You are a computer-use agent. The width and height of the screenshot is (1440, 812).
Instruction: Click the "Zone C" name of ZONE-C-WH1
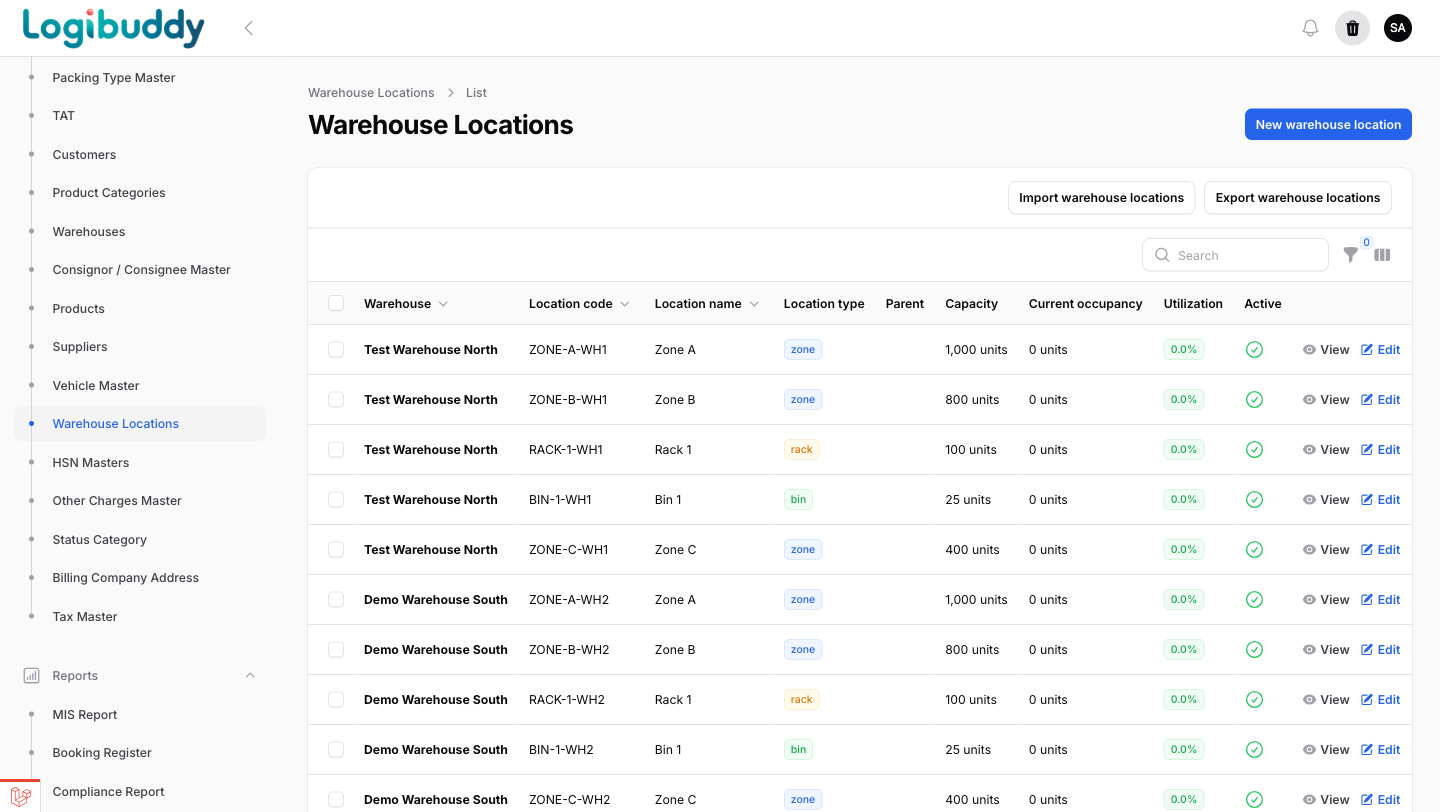676,550
